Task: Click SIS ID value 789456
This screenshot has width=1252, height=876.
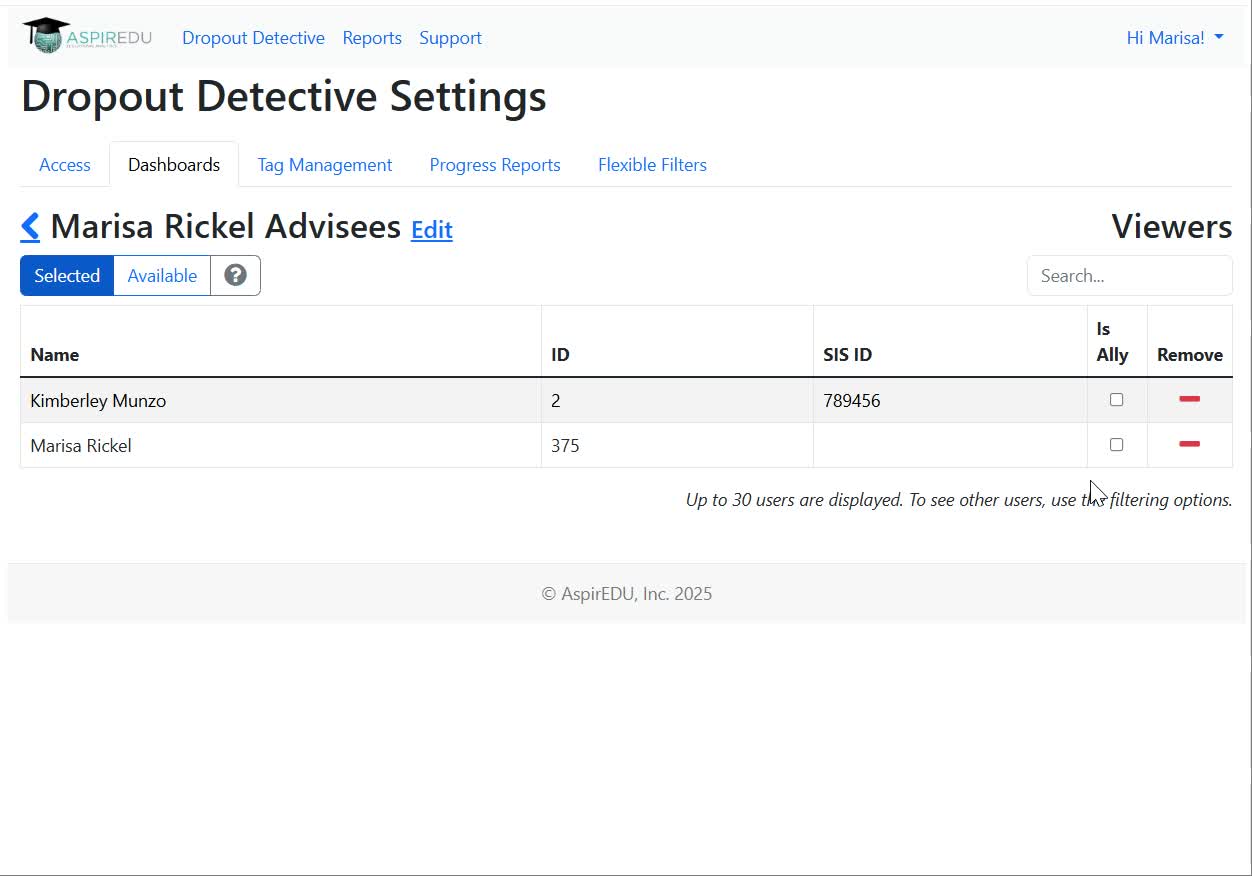Action: click(852, 400)
